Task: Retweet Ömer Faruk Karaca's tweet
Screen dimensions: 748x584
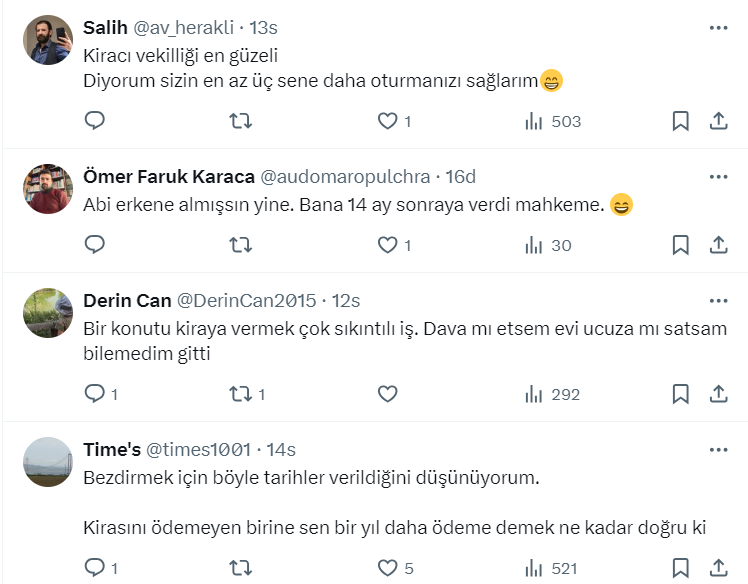Action: tap(241, 245)
